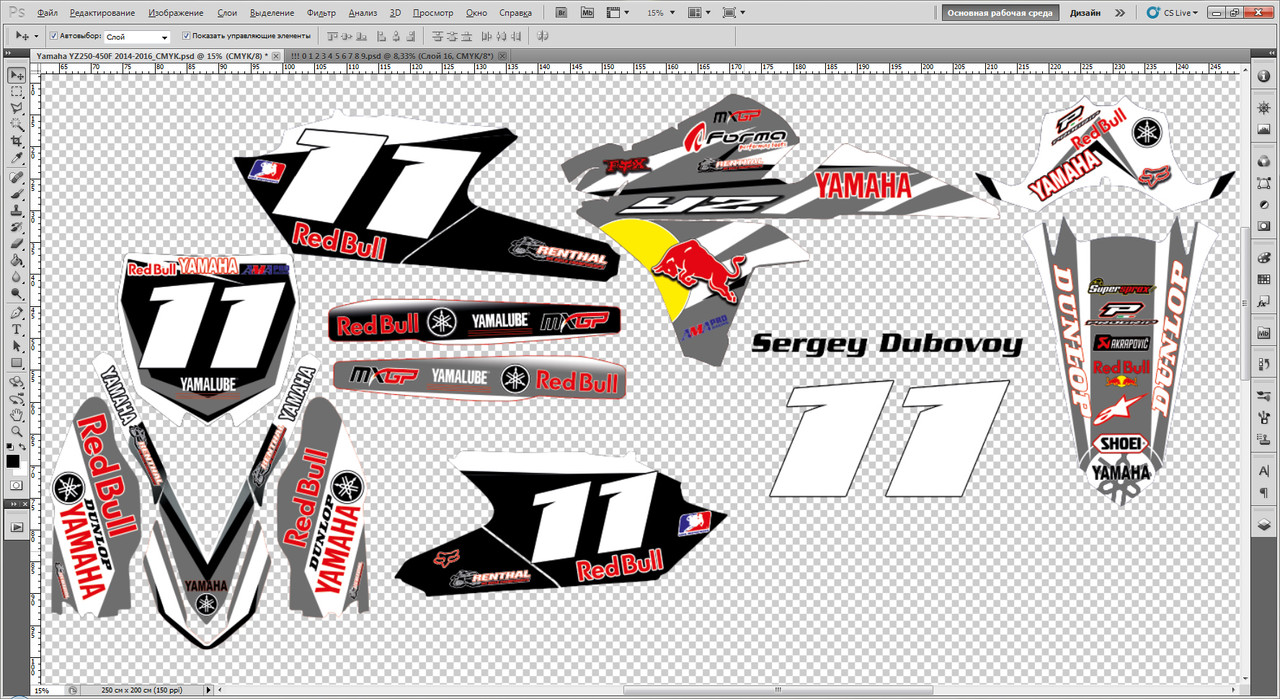Select the Horizontal Type tool
The image size is (1280, 699).
[17, 330]
